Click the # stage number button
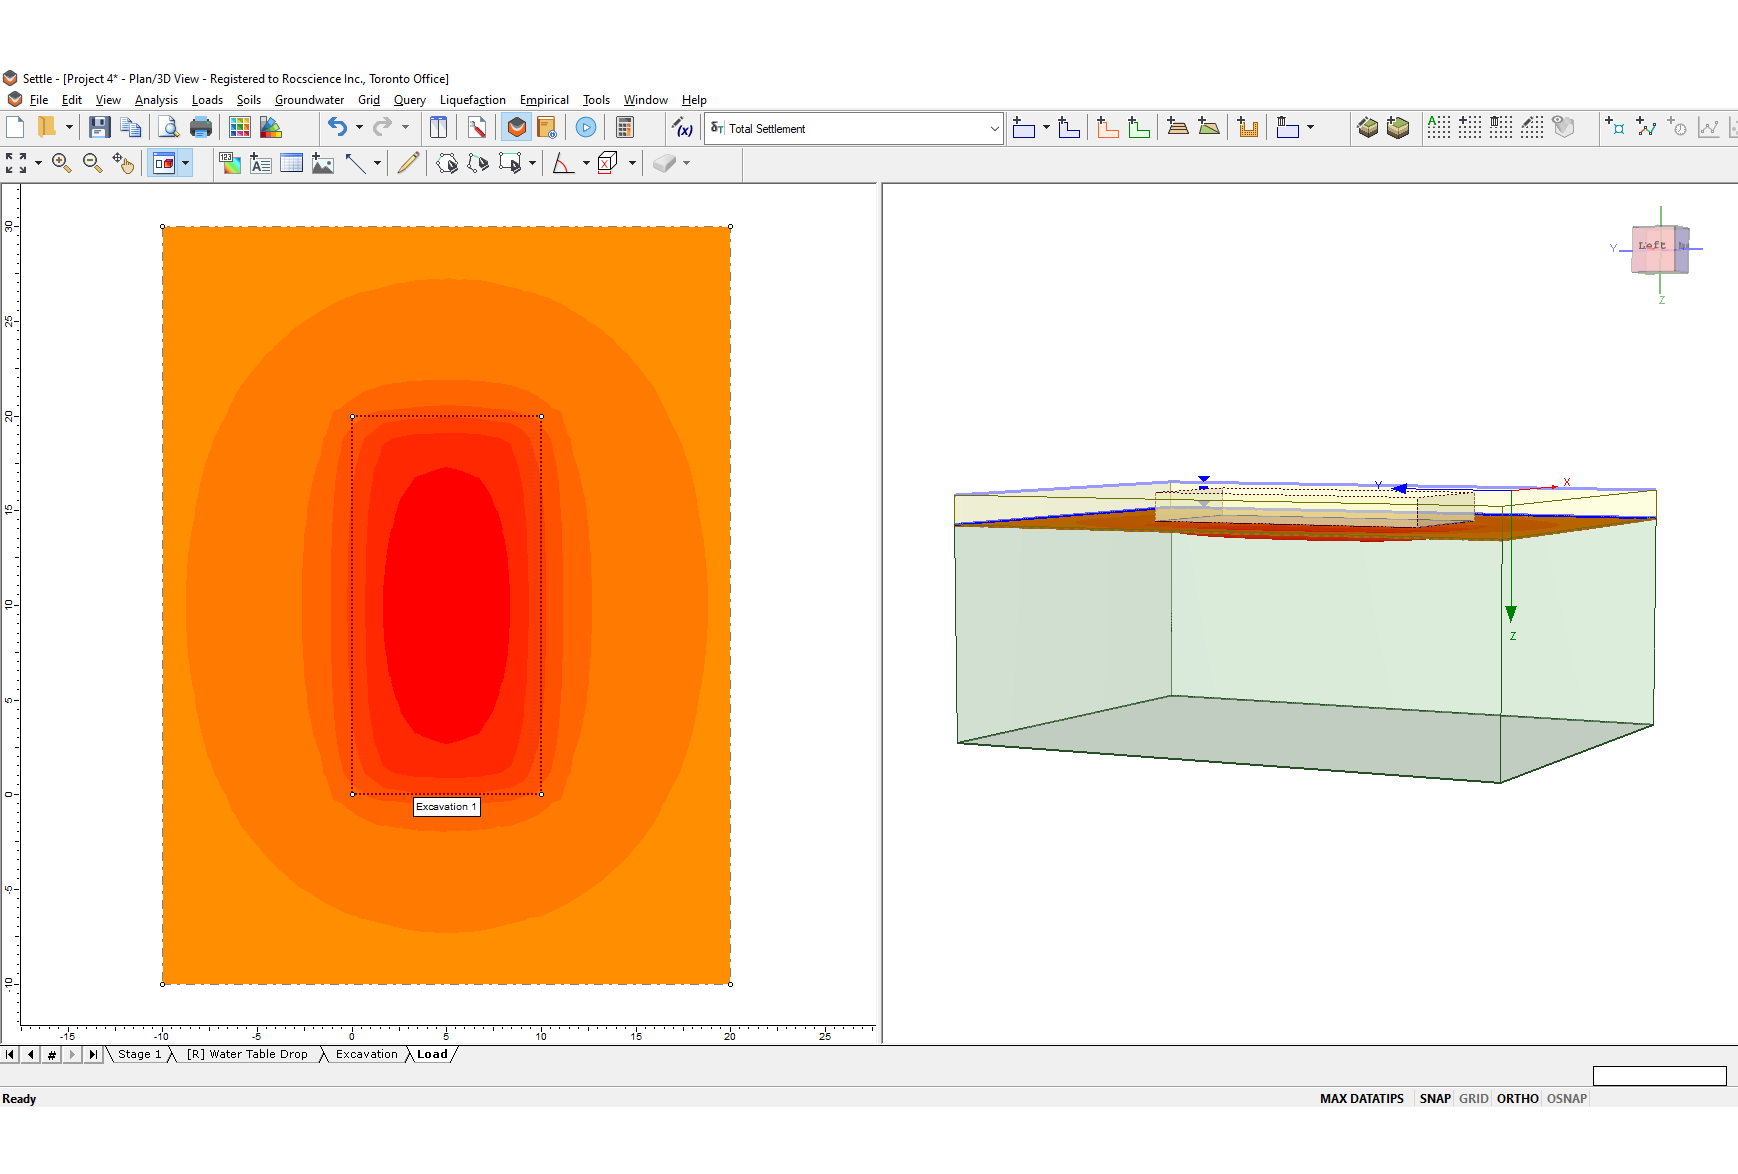Viewport: 1738px width, 1174px height. click(52, 1054)
